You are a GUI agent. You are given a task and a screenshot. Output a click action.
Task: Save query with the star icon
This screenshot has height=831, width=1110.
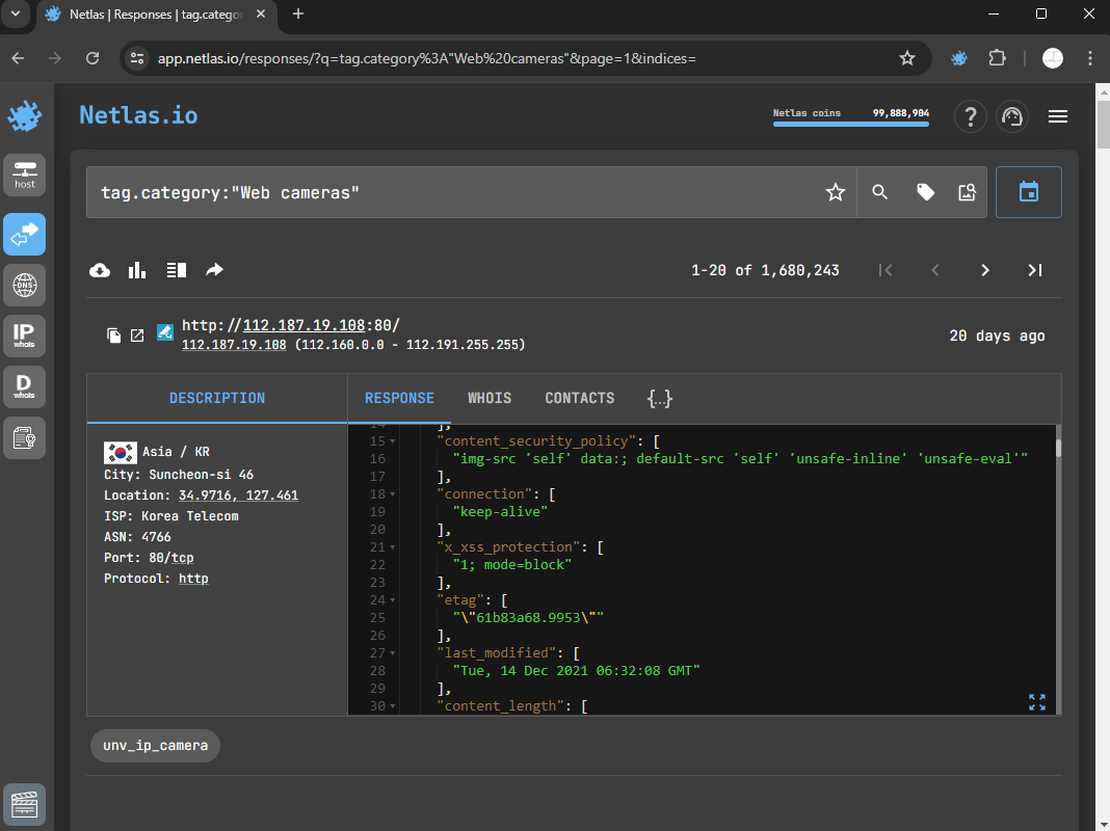pyautogui.click(x=835, y=192)
